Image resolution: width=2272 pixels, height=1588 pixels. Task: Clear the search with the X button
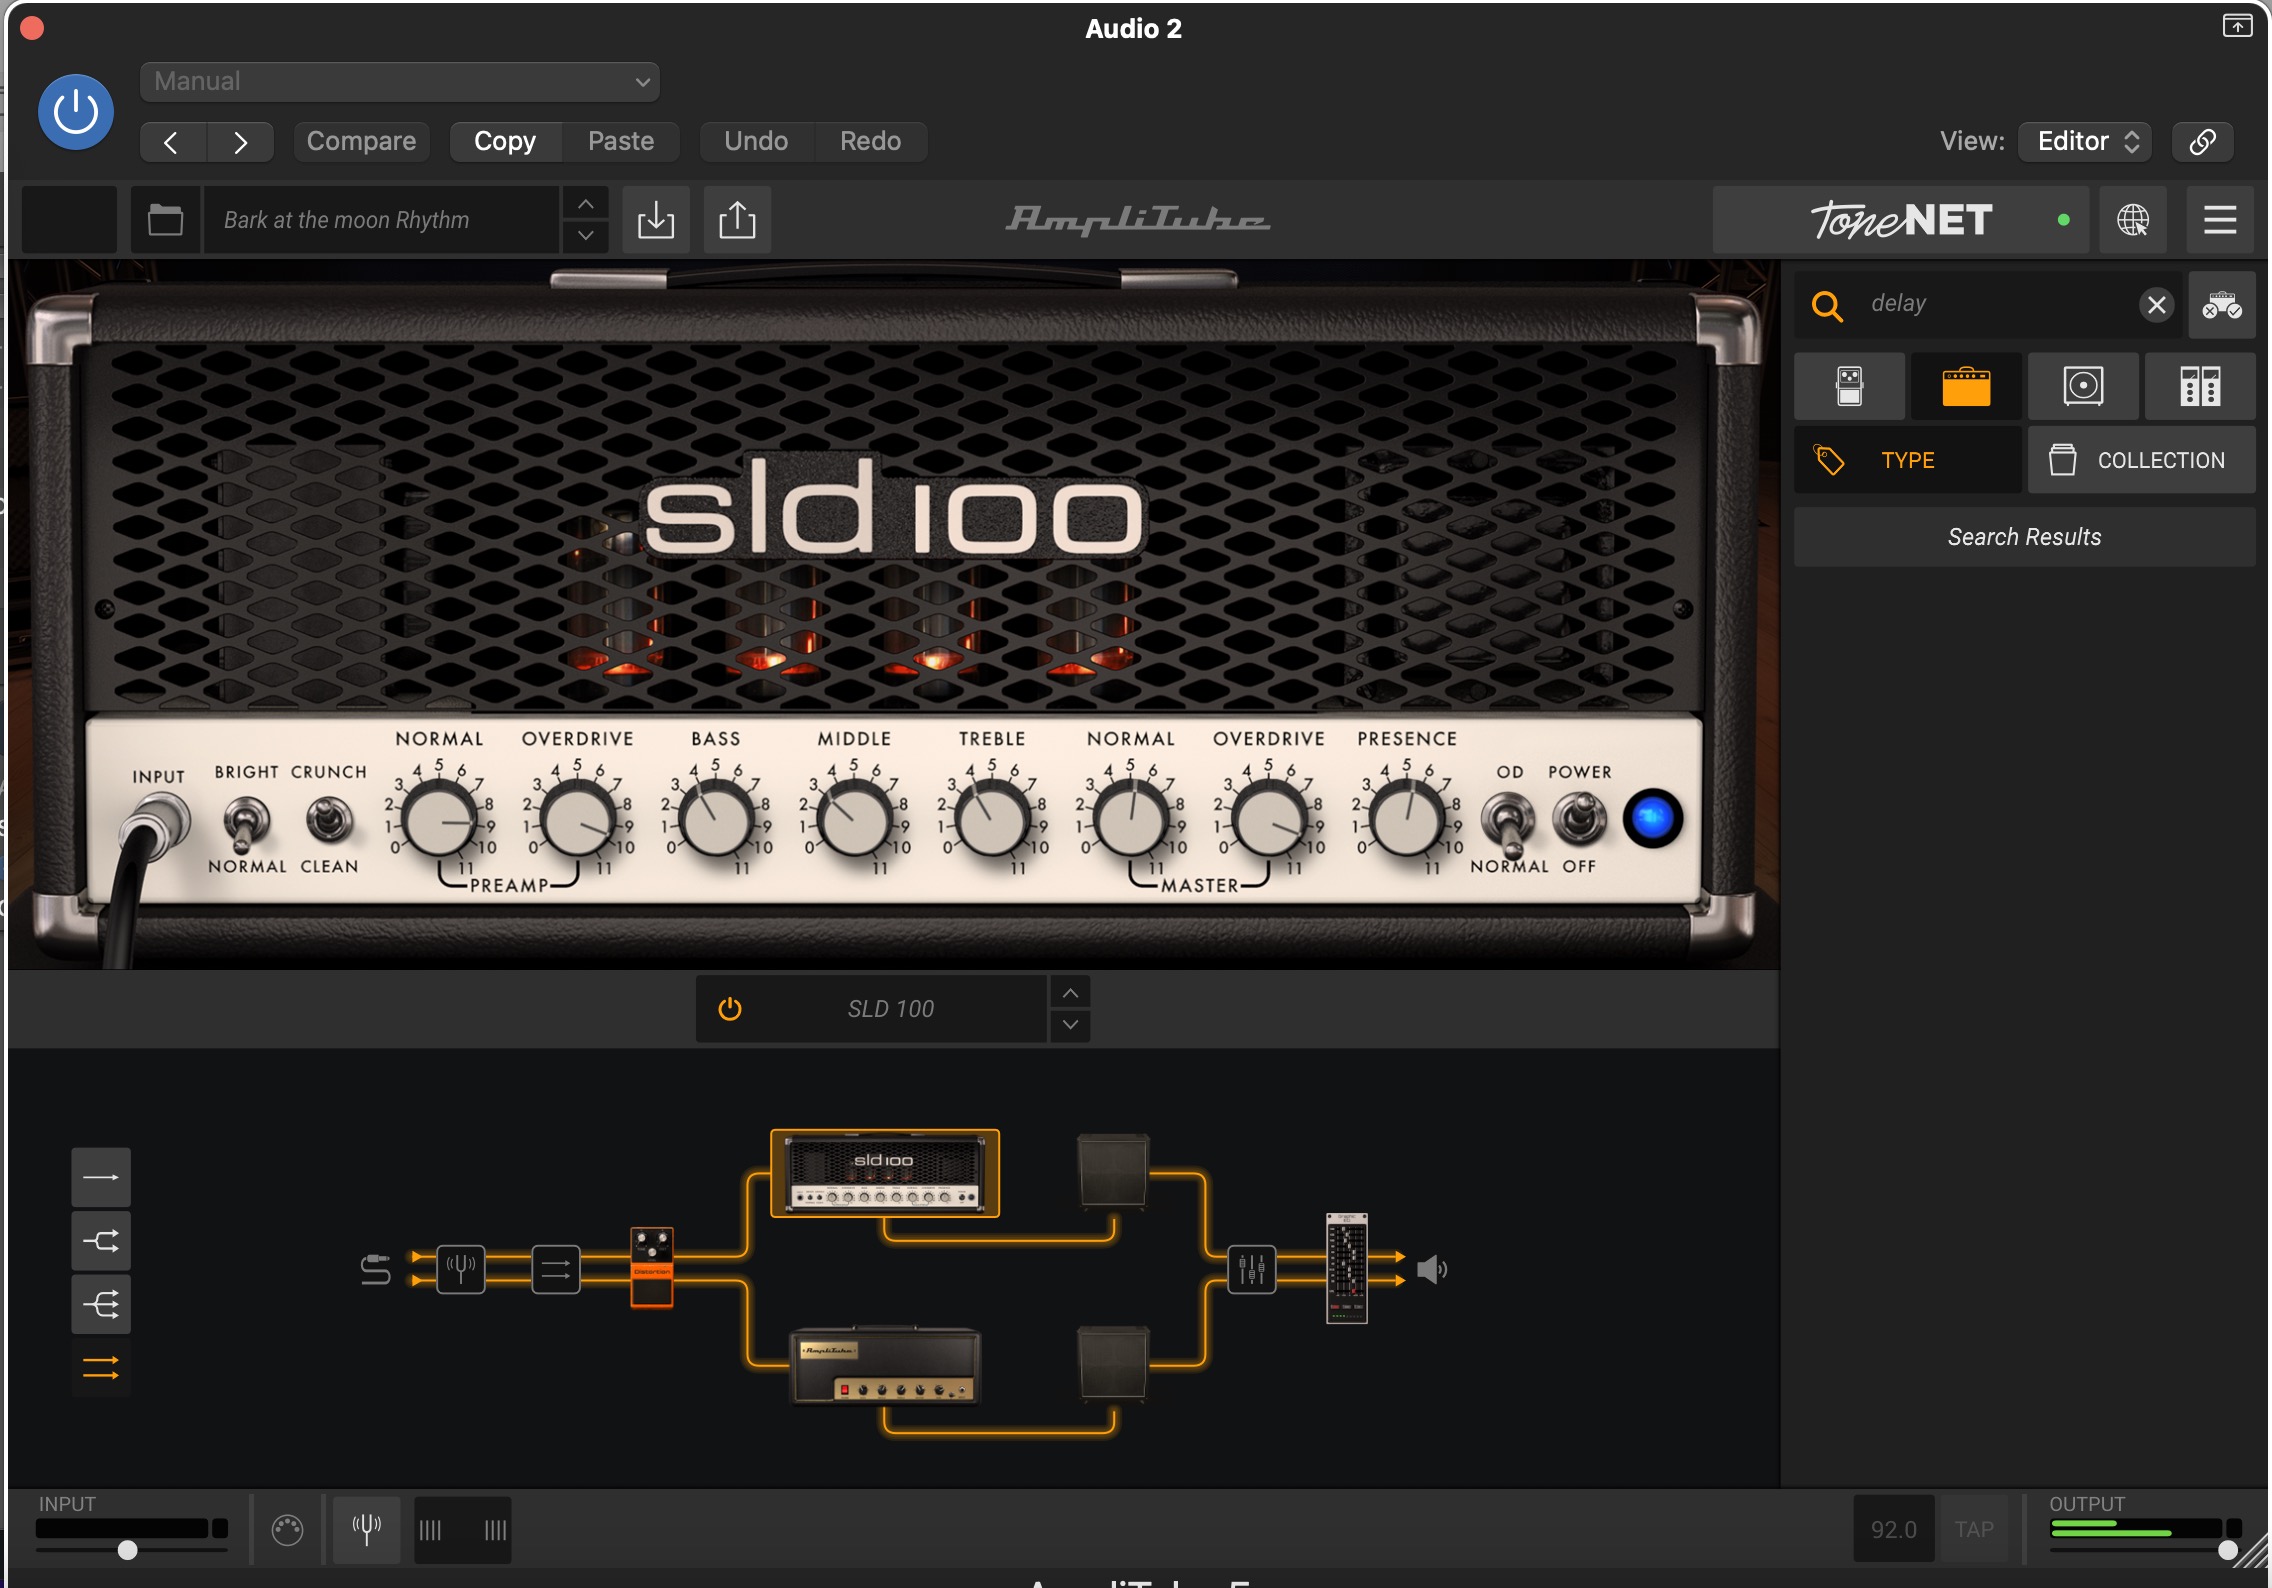tap(2157, 305)
